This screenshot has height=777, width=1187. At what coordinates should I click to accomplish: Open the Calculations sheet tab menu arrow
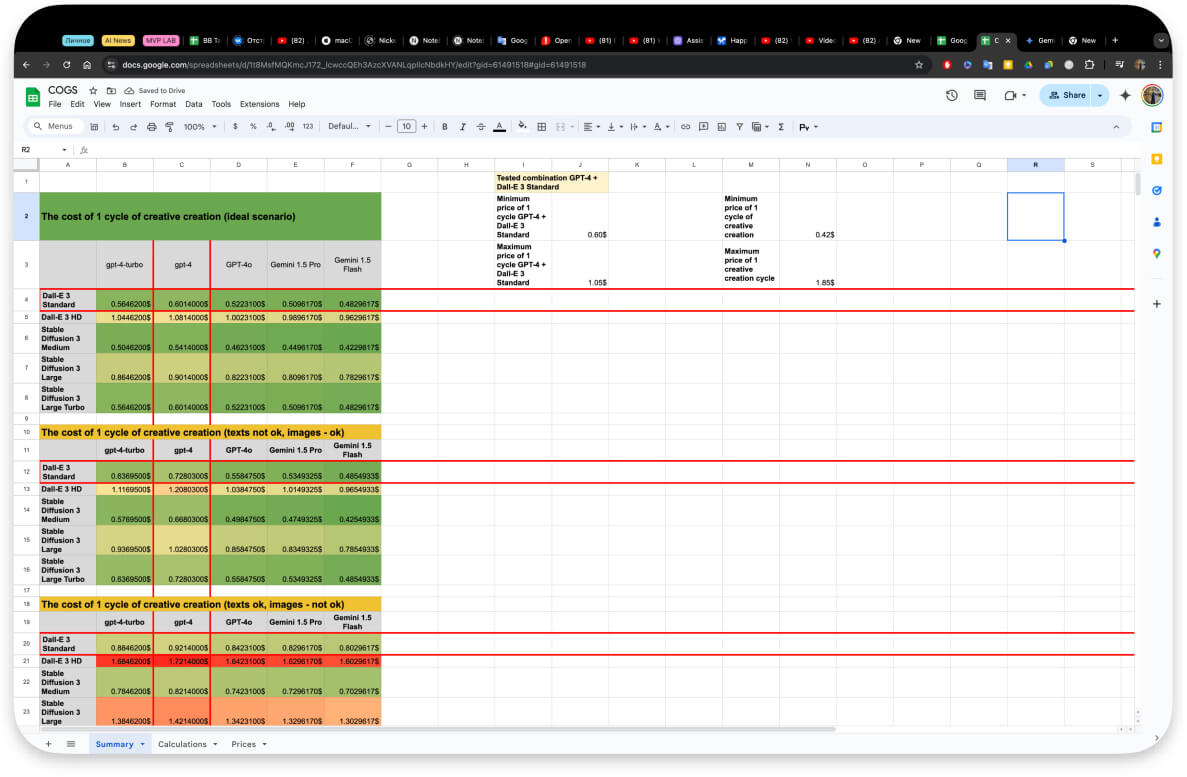click(x=215, y=744)
